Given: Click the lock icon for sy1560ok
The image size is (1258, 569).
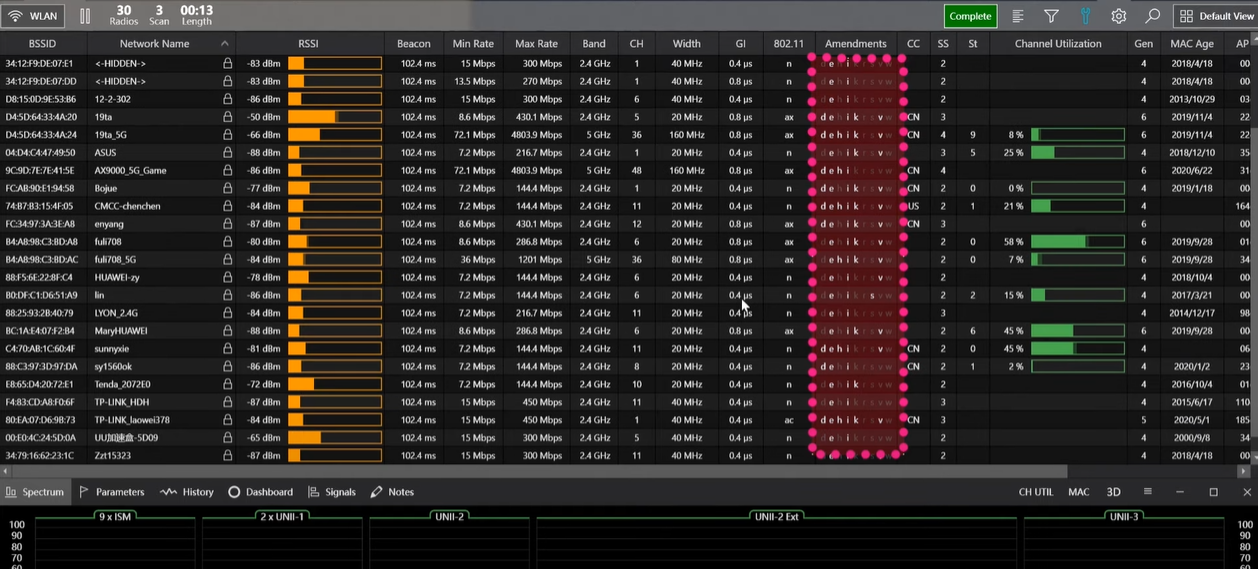Looking at the screenshot, I should point(228,367).
